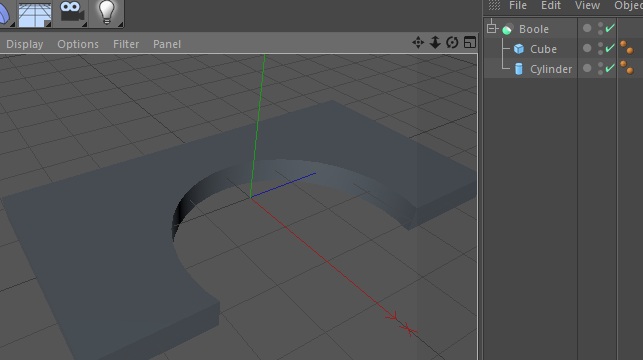The width and height of the screenshot is (643, 360).
Task: Open the viewport Display menu
Action: point(25,44)
